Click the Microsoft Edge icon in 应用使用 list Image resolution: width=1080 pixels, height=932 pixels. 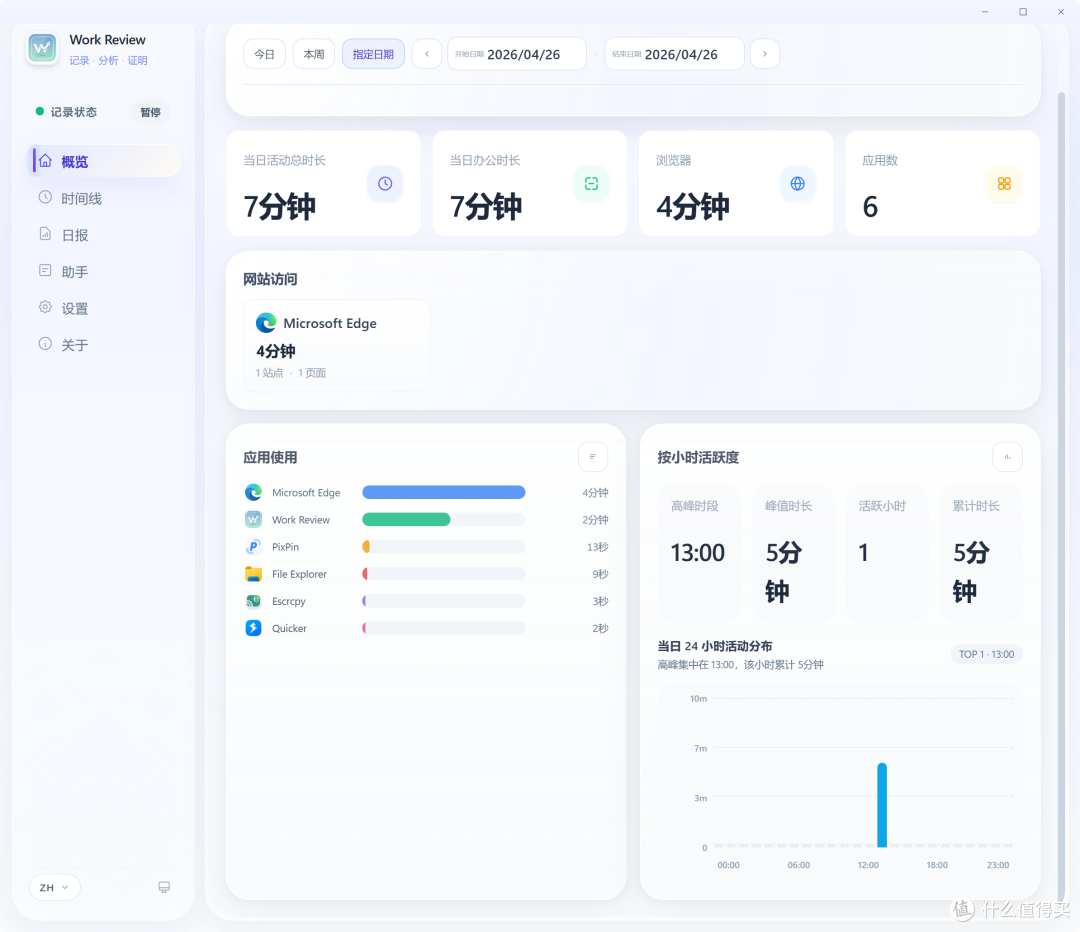[253, 492]
